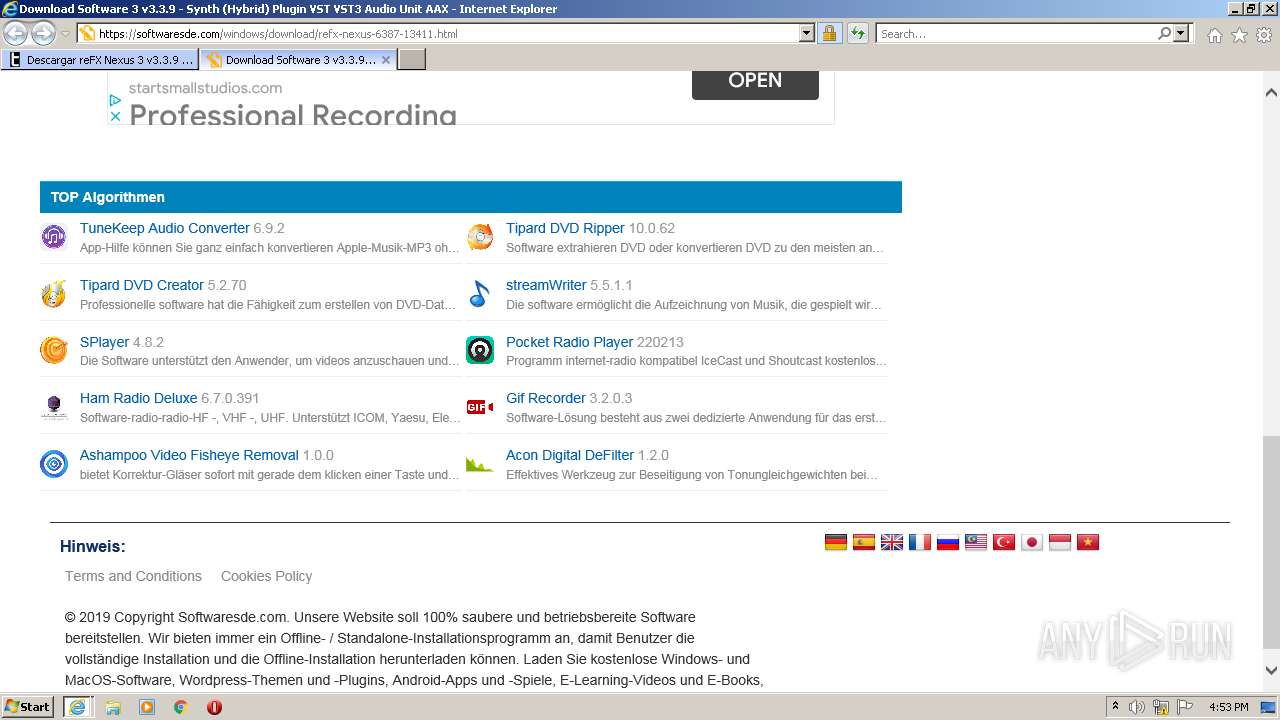Click the OPEN button in the ad

click(755, 81)
